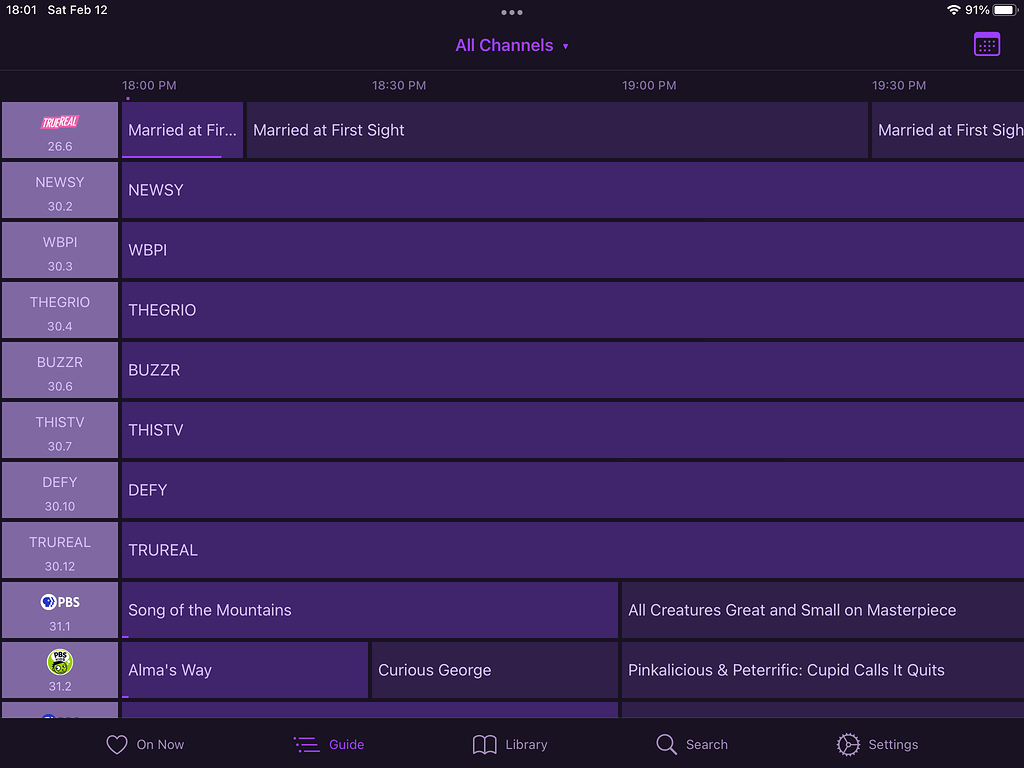
Task: Select Married at First Sight program block
Action: pos(555,130)
